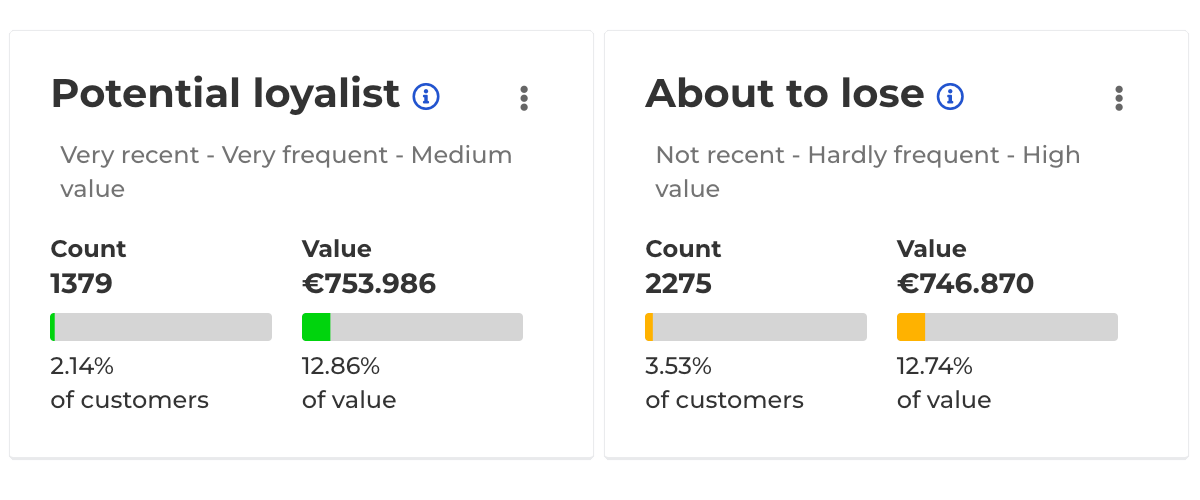This screenshot has width=1200, height=500.
Task: Click info icon beside Potential loyalist
Action: pos(427,96)
